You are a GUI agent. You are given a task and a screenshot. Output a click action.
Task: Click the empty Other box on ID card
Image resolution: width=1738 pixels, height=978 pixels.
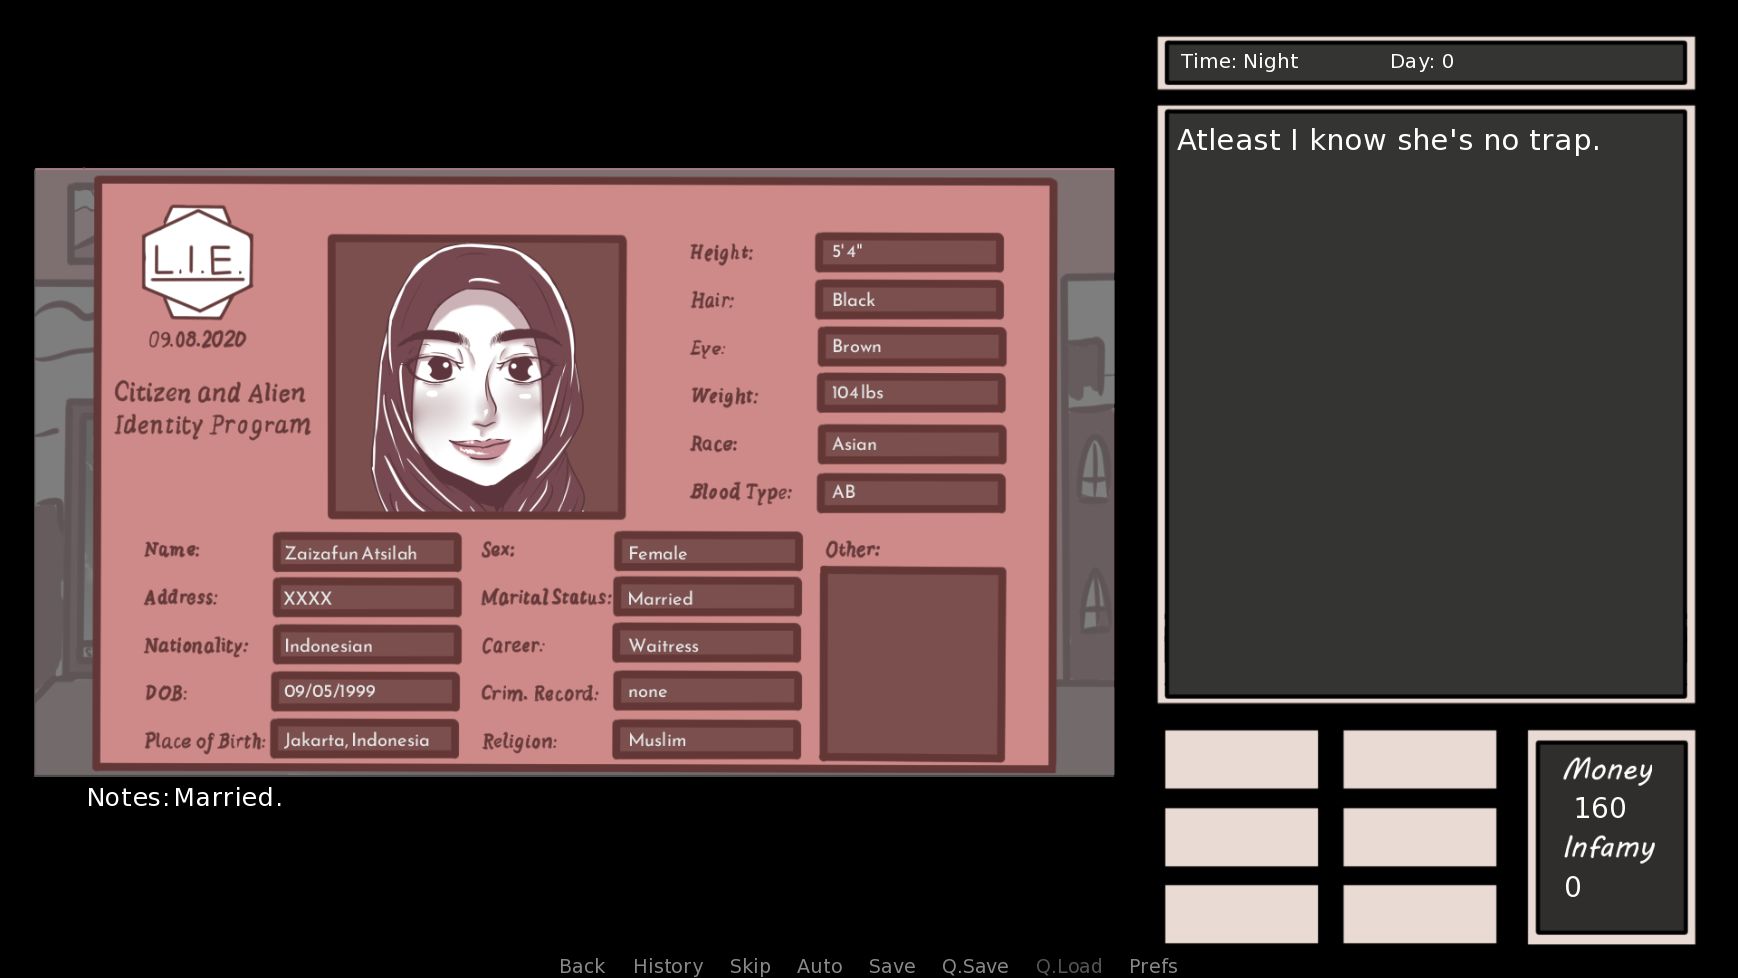pos(912,663)
